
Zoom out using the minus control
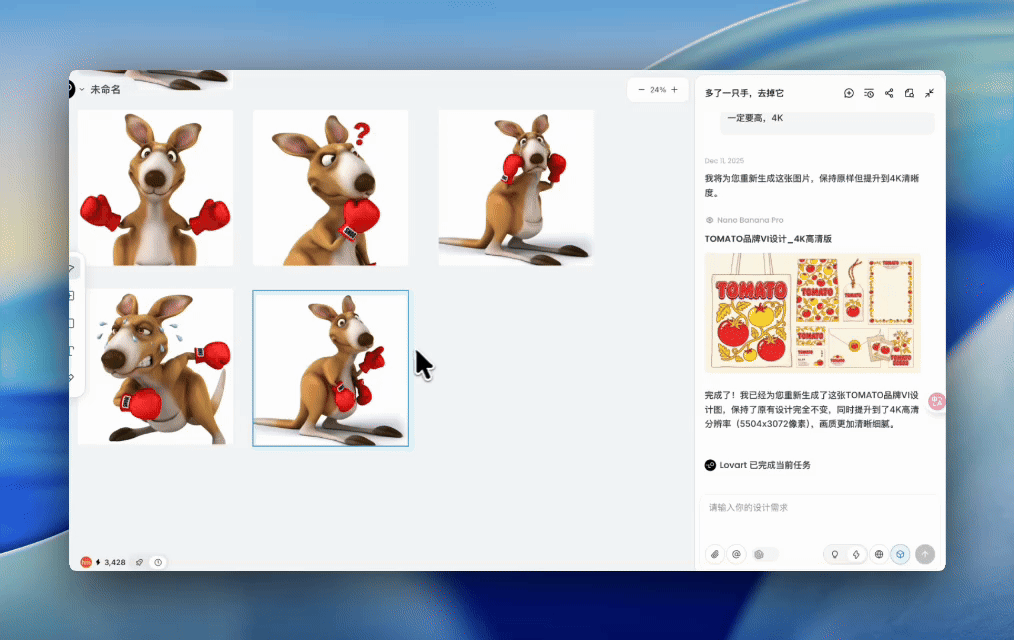tap(640, 89)
